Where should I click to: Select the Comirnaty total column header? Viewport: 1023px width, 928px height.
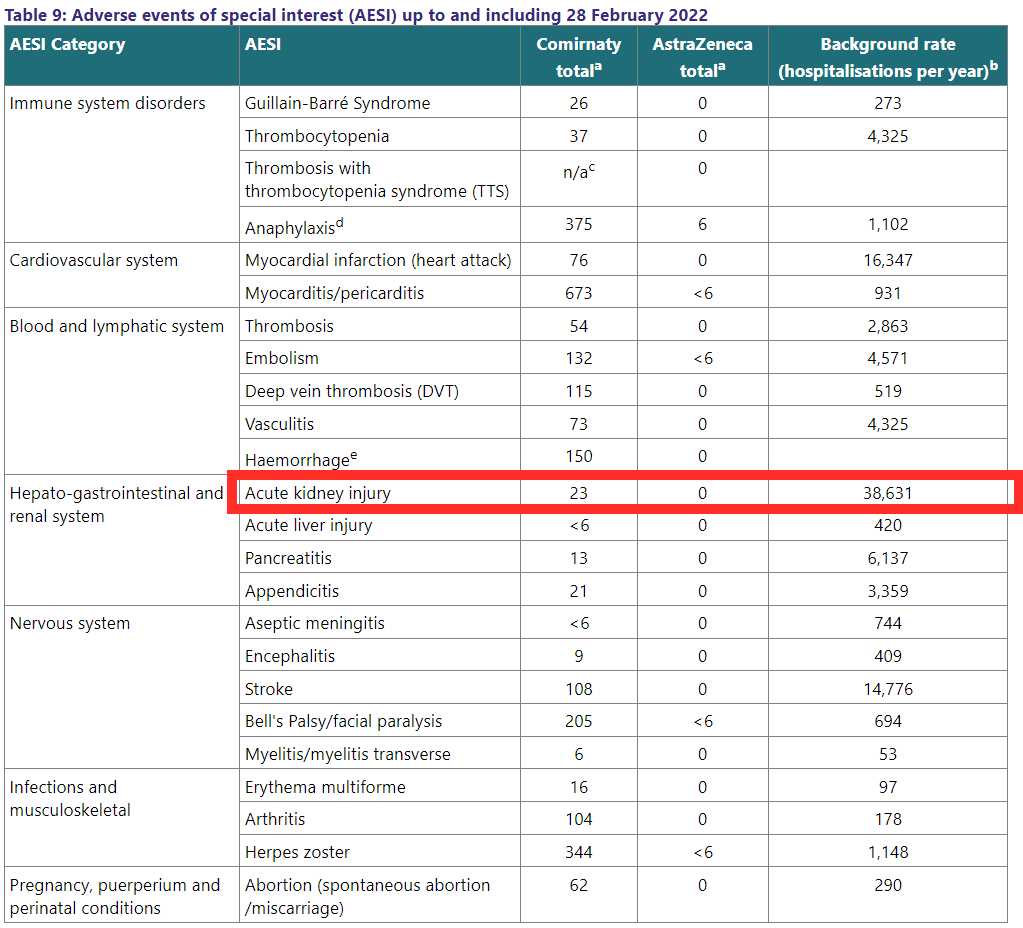[x=579, y=57]
